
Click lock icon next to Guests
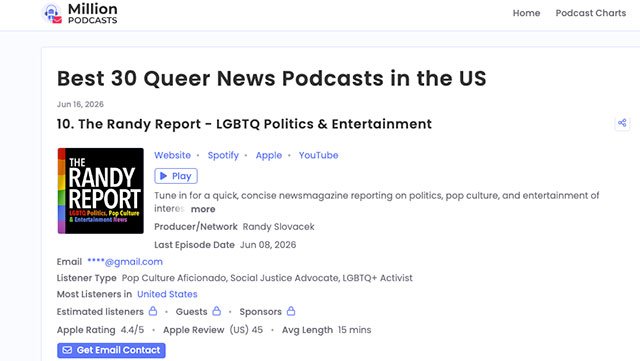217,311
